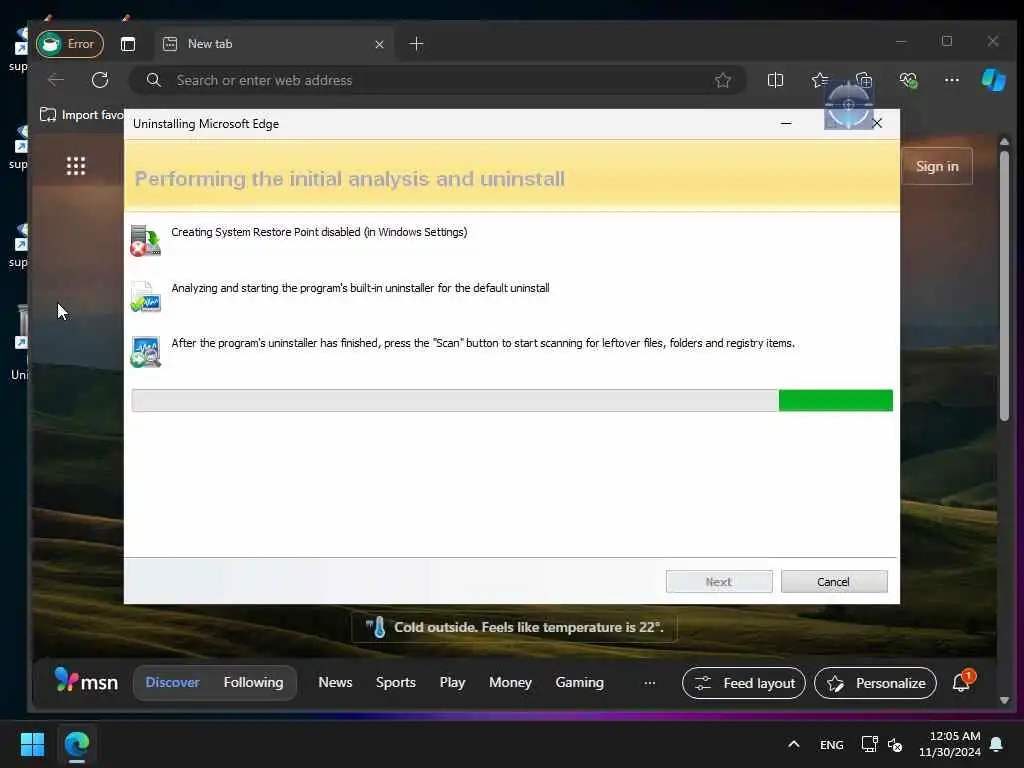Expand more MSN categories ellipsis
This screenshot has width=1024, height=768.
point(649,683)
